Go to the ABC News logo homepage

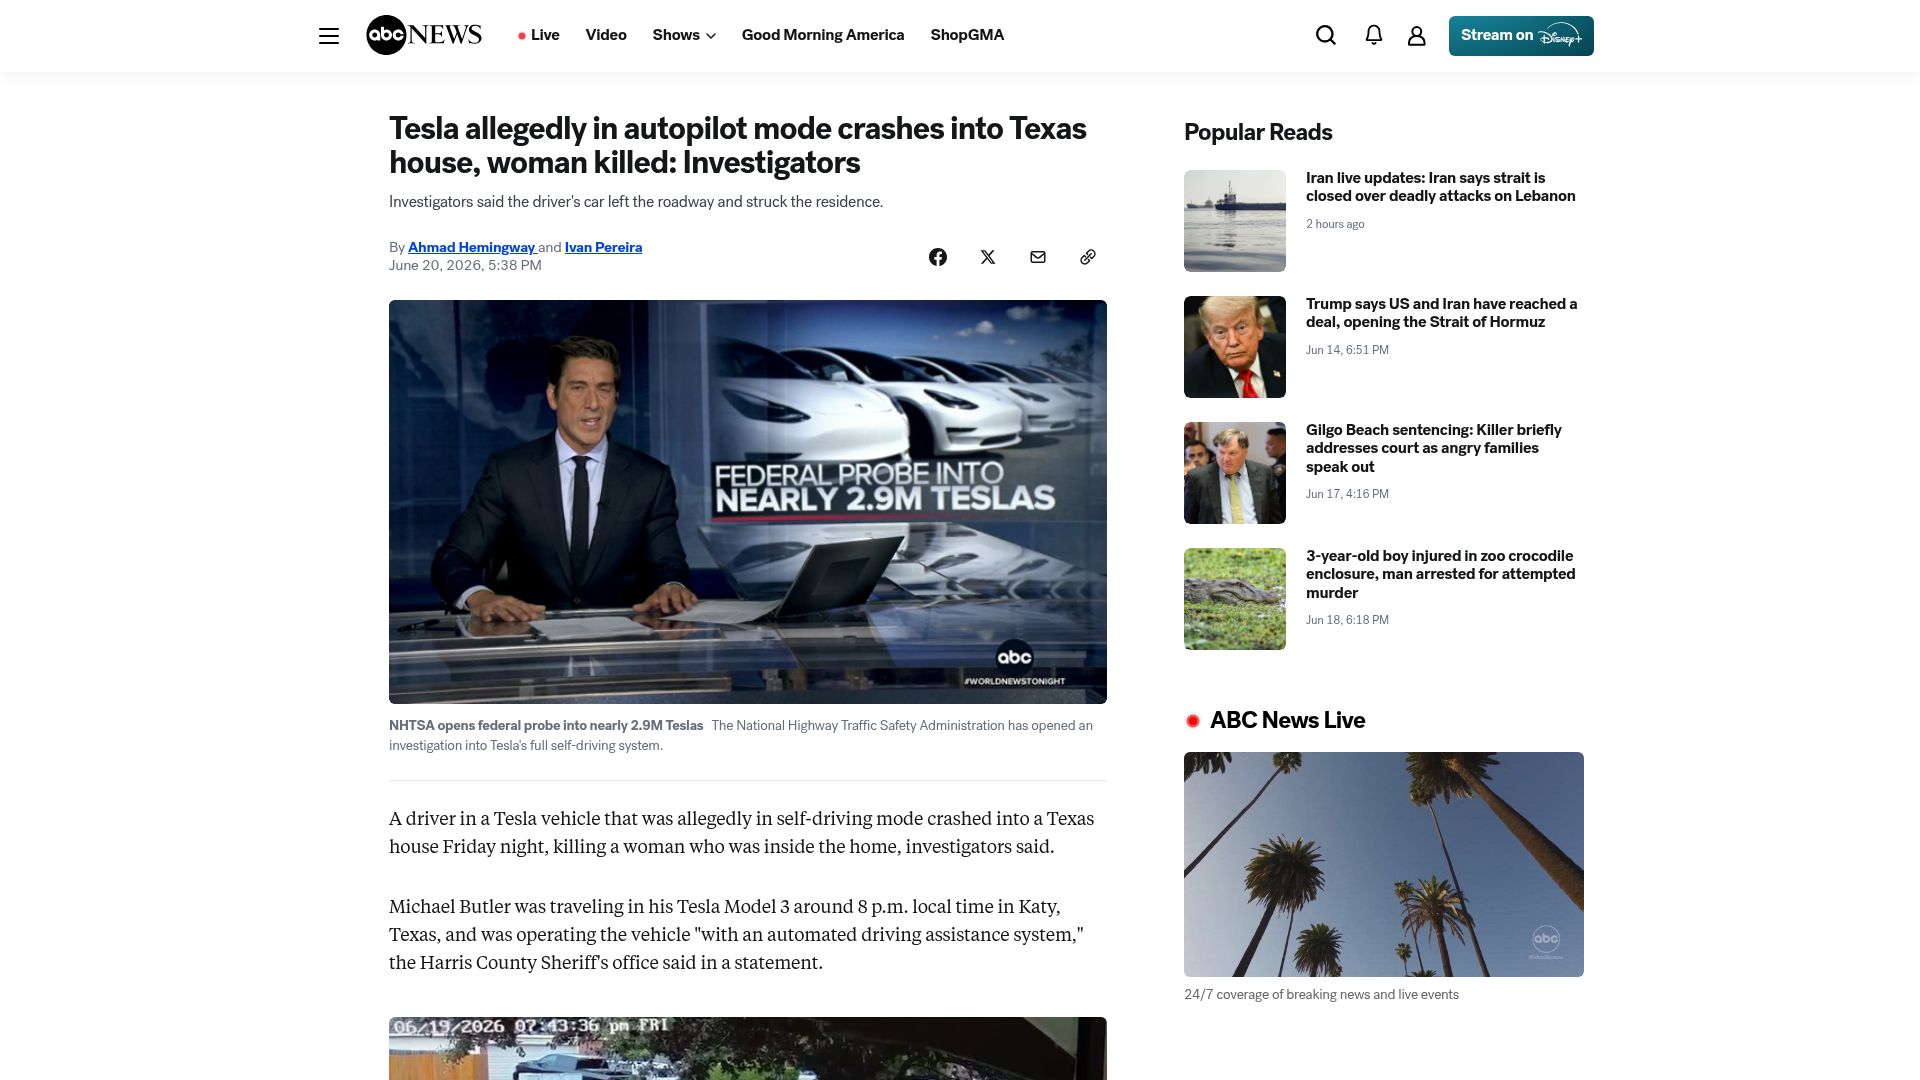tap(424, 35)
